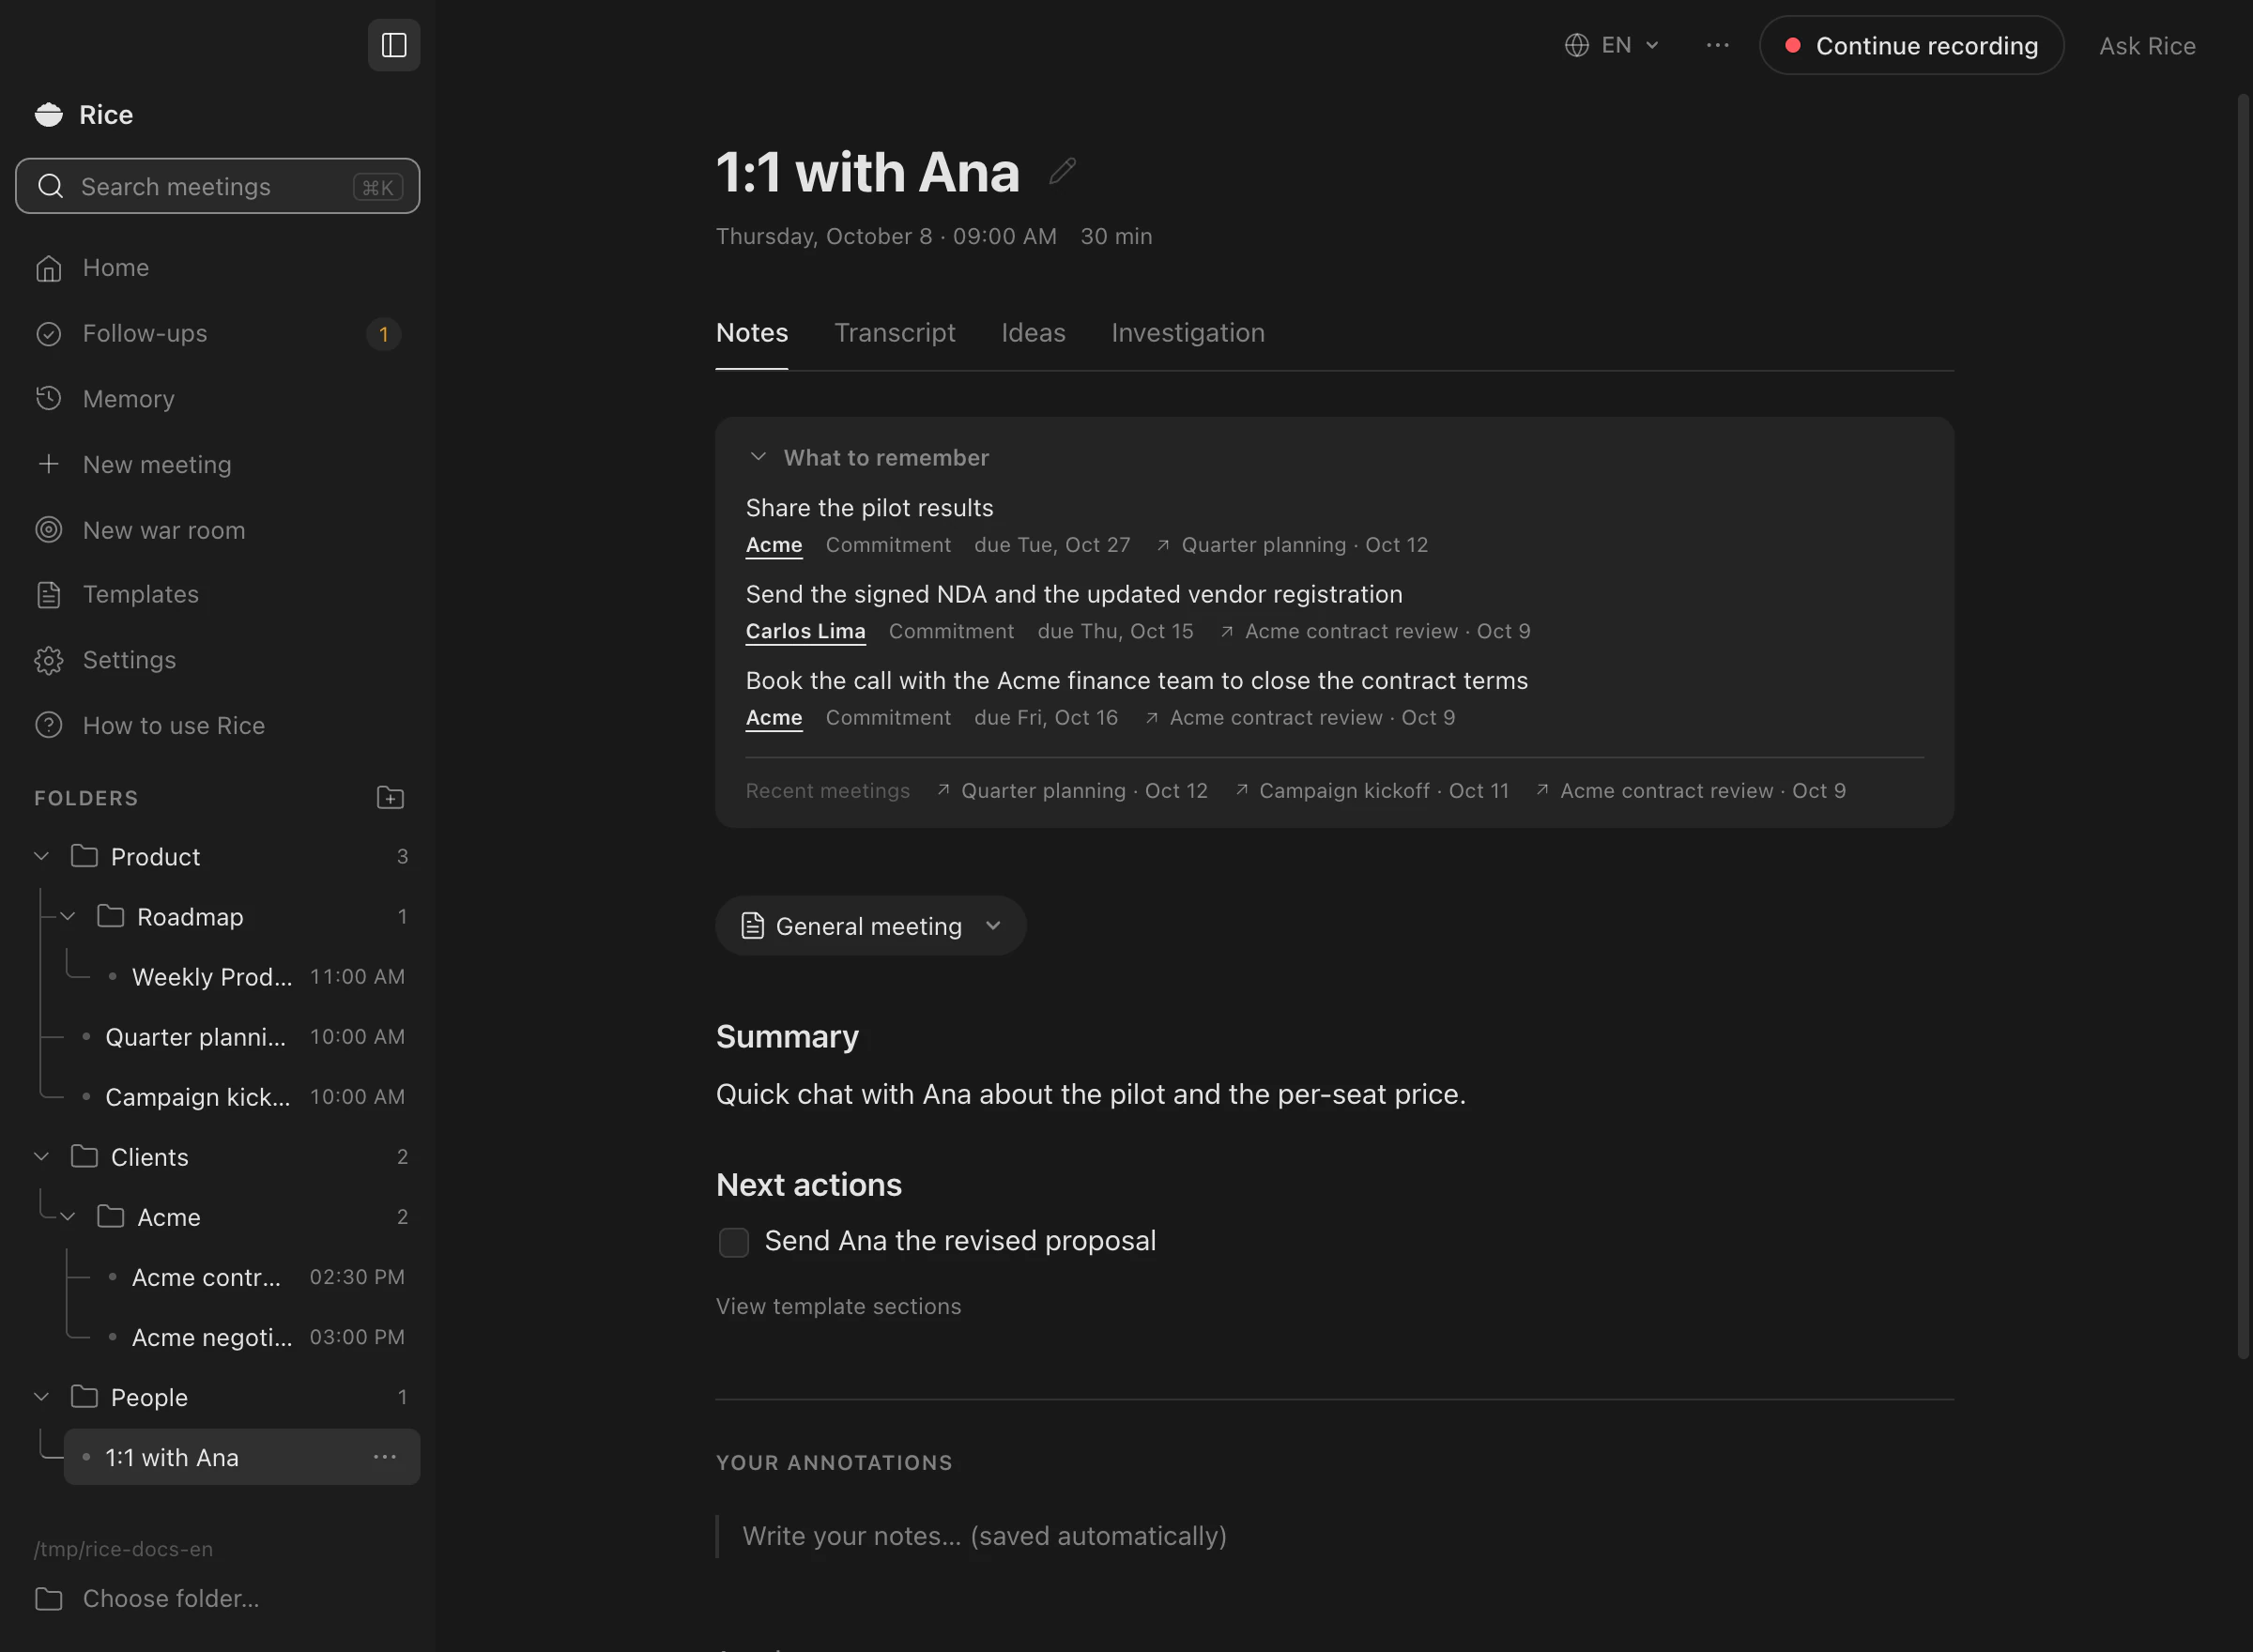This screenshot has width=2253, height=1652.
Task: Switch to the Investigation tab
Action: (1188, 333)
